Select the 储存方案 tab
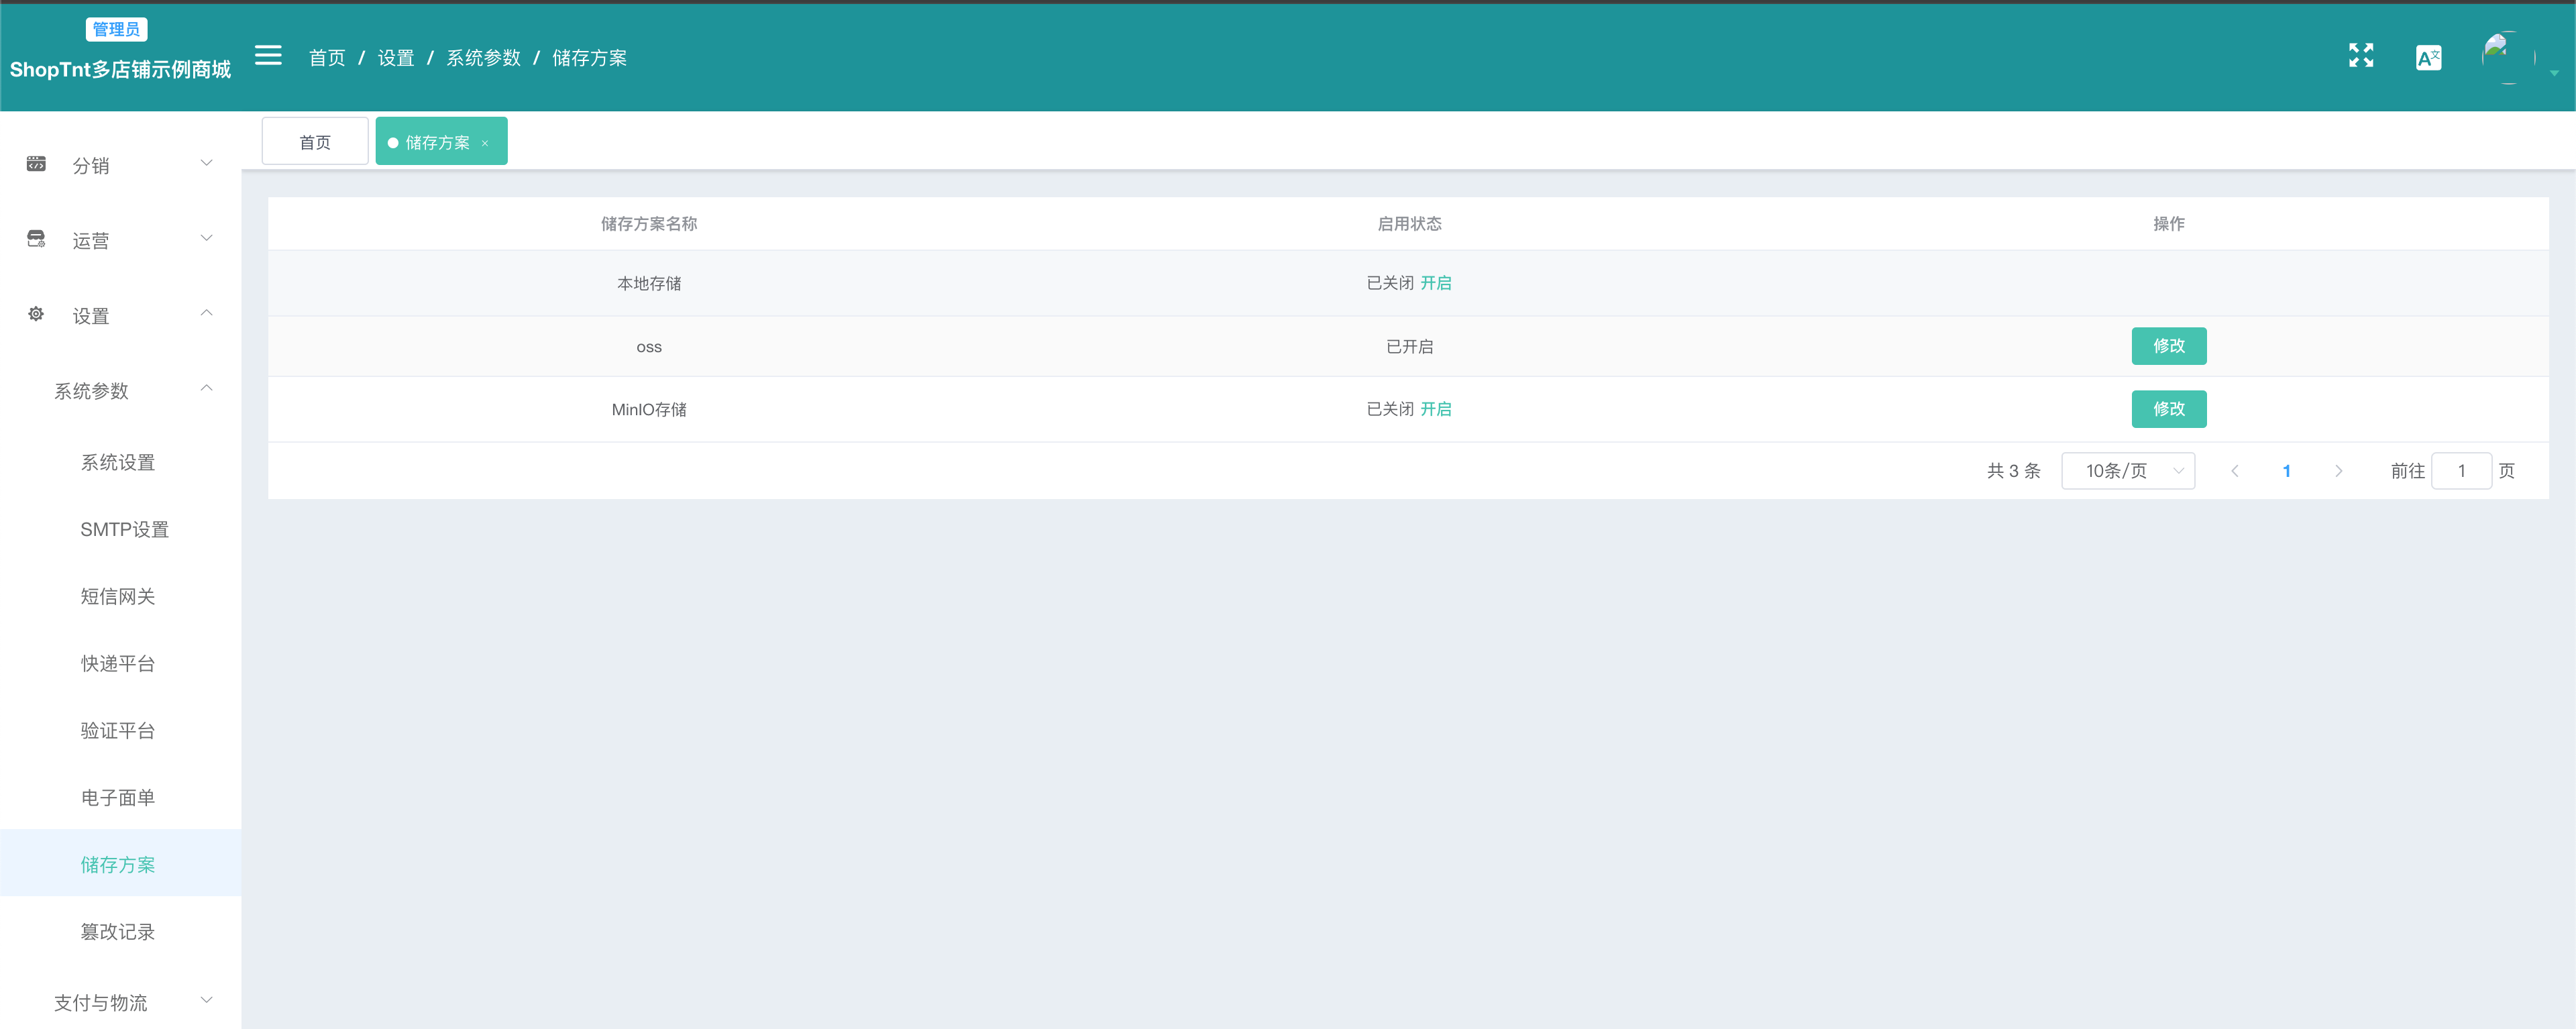2576x1029 pixels. (441, 142)
